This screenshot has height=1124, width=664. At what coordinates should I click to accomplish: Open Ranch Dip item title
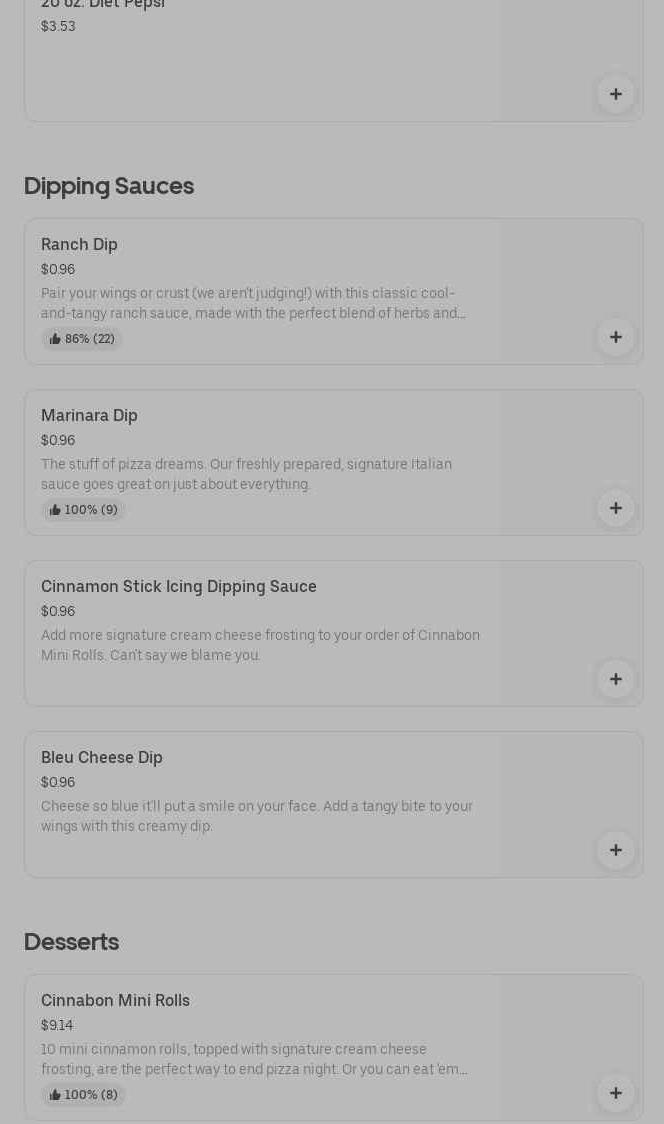[79, 245]
